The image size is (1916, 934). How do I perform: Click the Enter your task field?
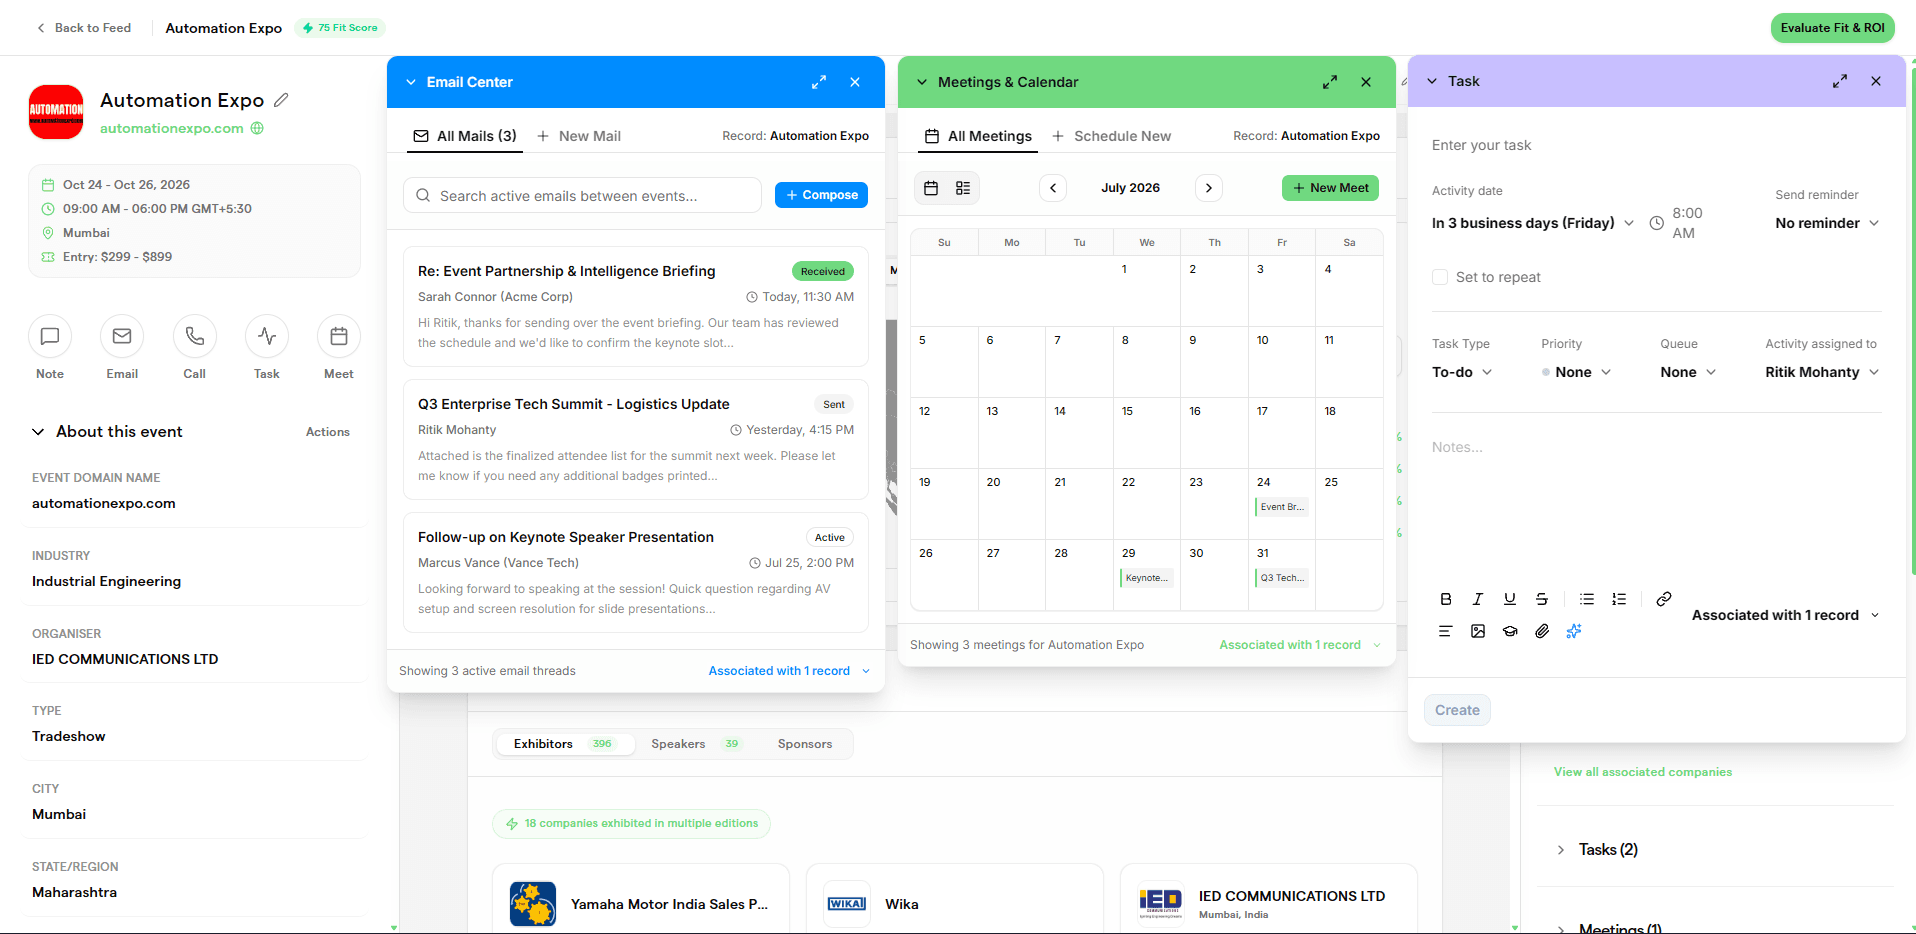coord(1656,145)
